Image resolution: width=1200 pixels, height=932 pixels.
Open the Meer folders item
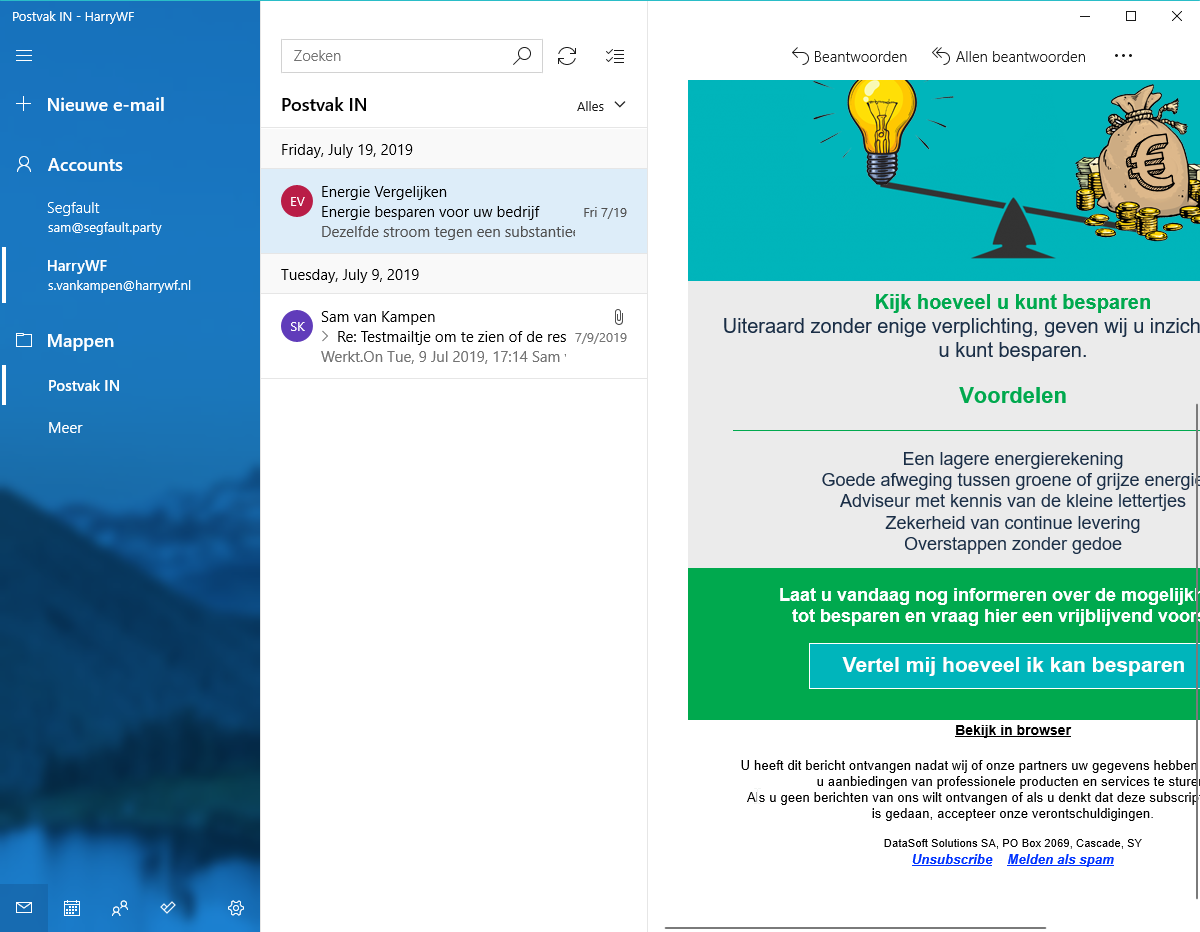65,428
